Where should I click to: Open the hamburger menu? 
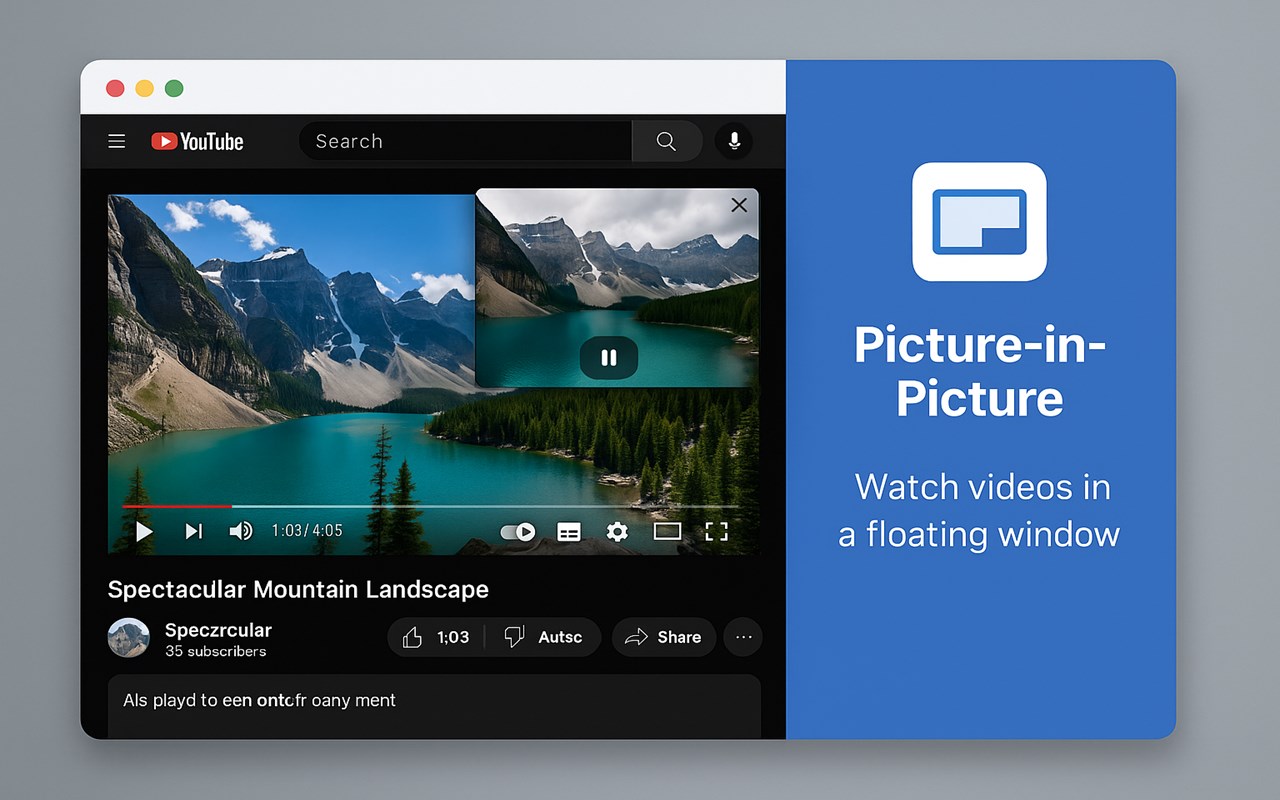coord(116,141)
